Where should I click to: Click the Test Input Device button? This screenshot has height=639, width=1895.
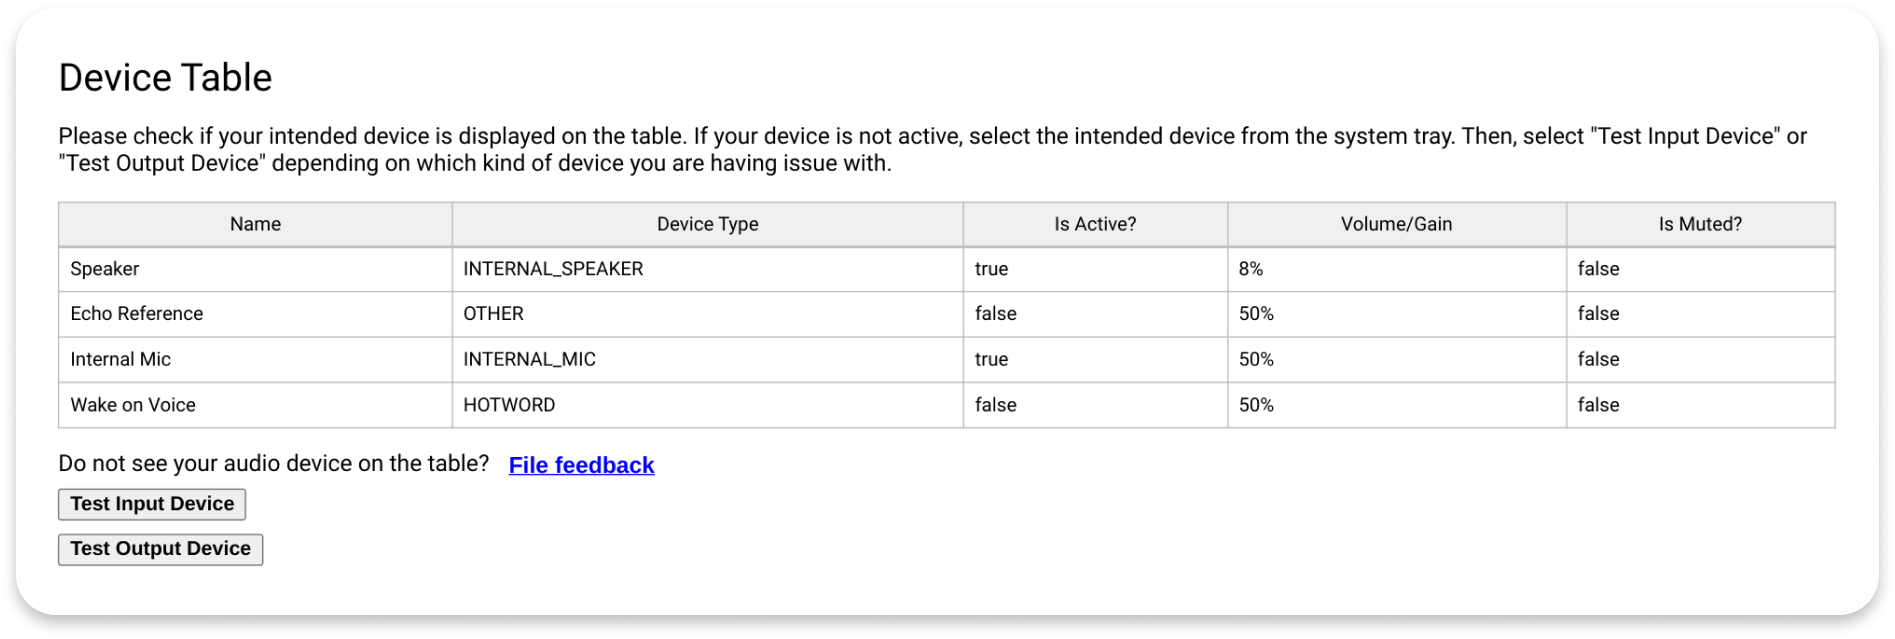[152, 504]
